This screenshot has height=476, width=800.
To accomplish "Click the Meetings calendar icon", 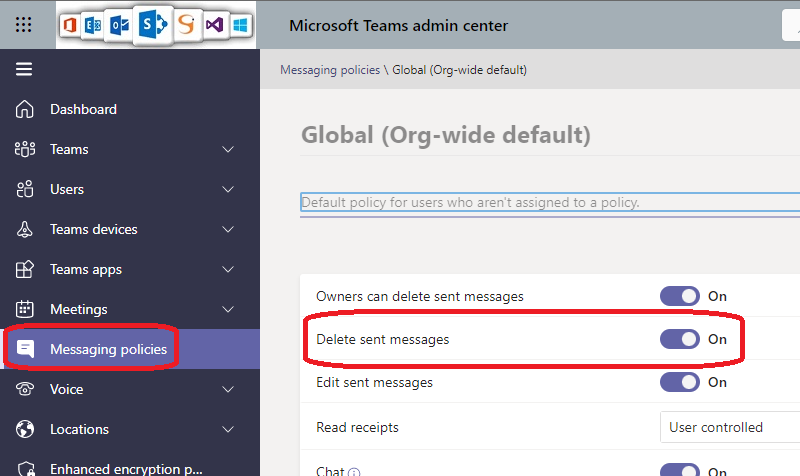I will coord(24,309).
